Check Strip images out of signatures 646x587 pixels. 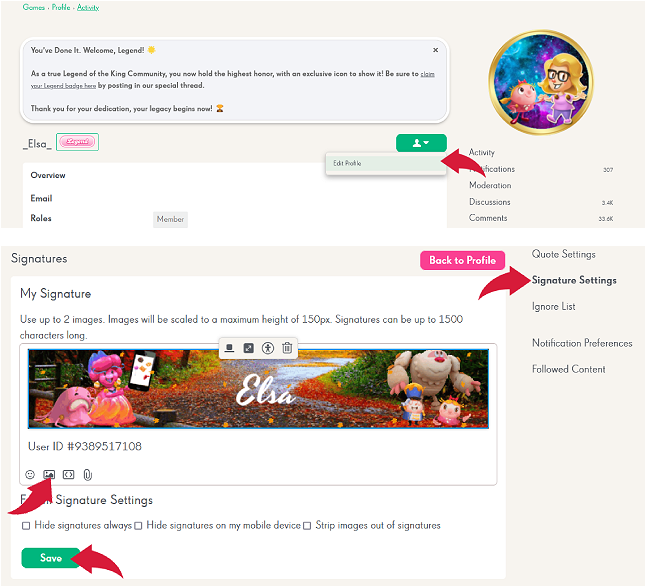pos(307,526)
